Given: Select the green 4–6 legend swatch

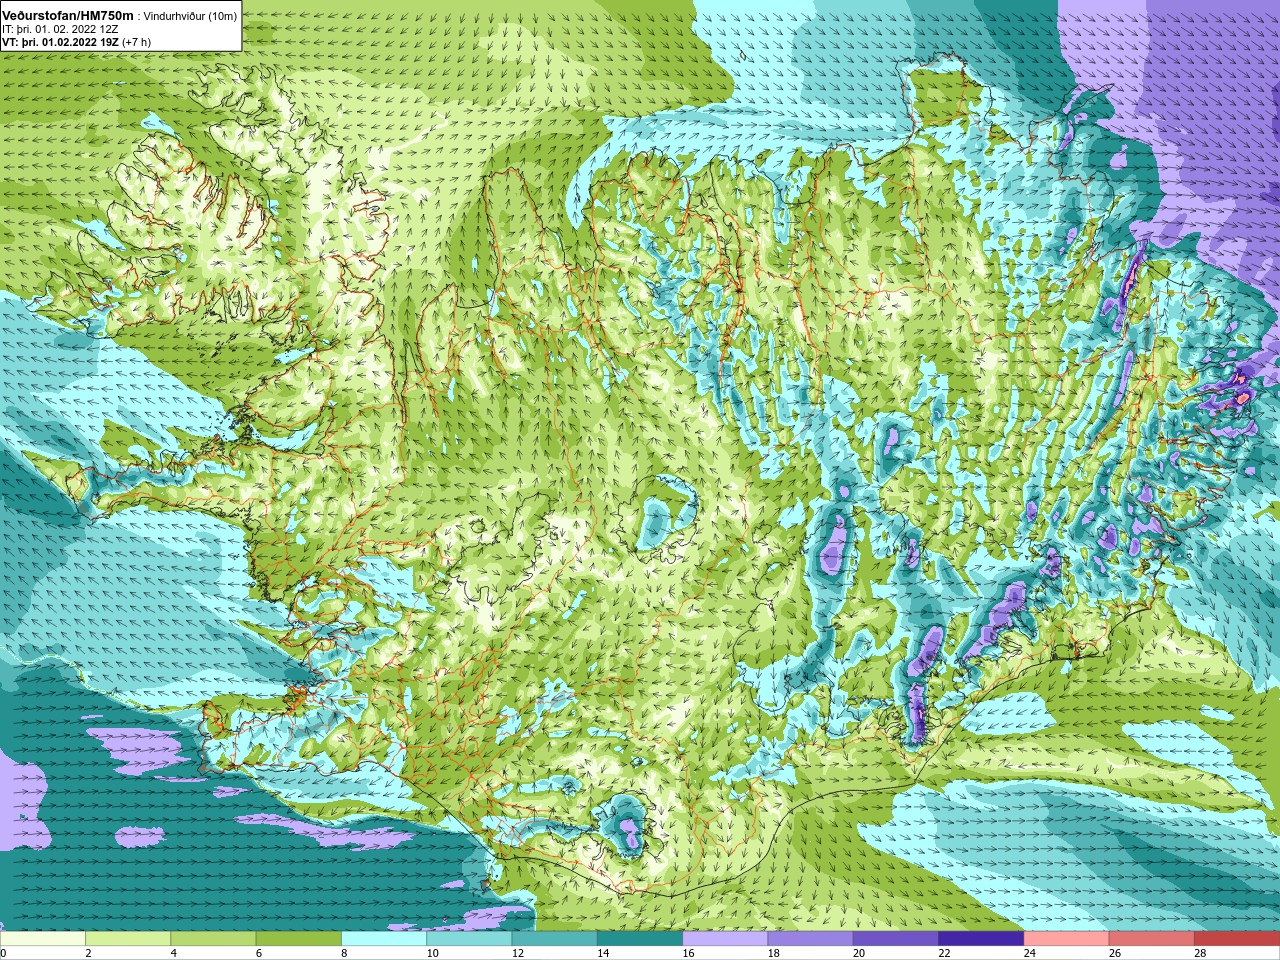Looking at the screenshot, I should pos(213,939).
